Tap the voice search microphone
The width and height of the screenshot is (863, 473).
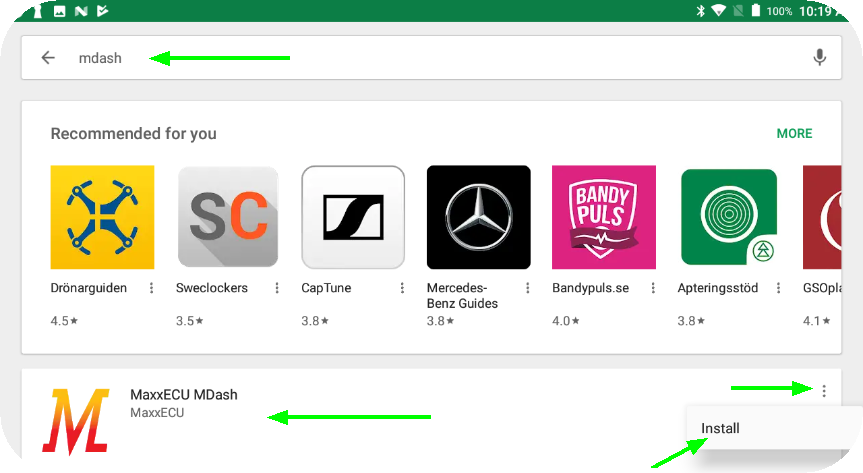click(x=820, y=57)
